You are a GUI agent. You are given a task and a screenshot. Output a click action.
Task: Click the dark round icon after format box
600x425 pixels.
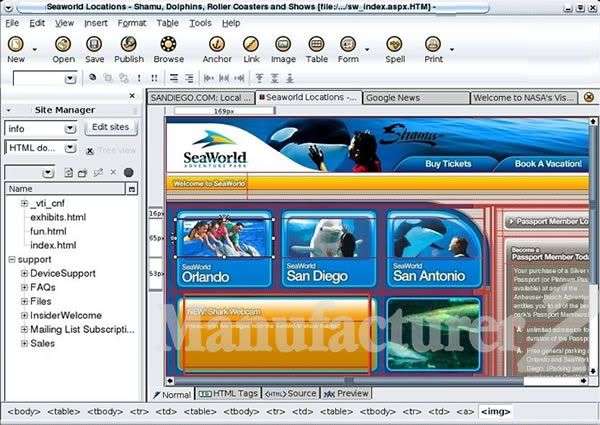coord(93,77)
